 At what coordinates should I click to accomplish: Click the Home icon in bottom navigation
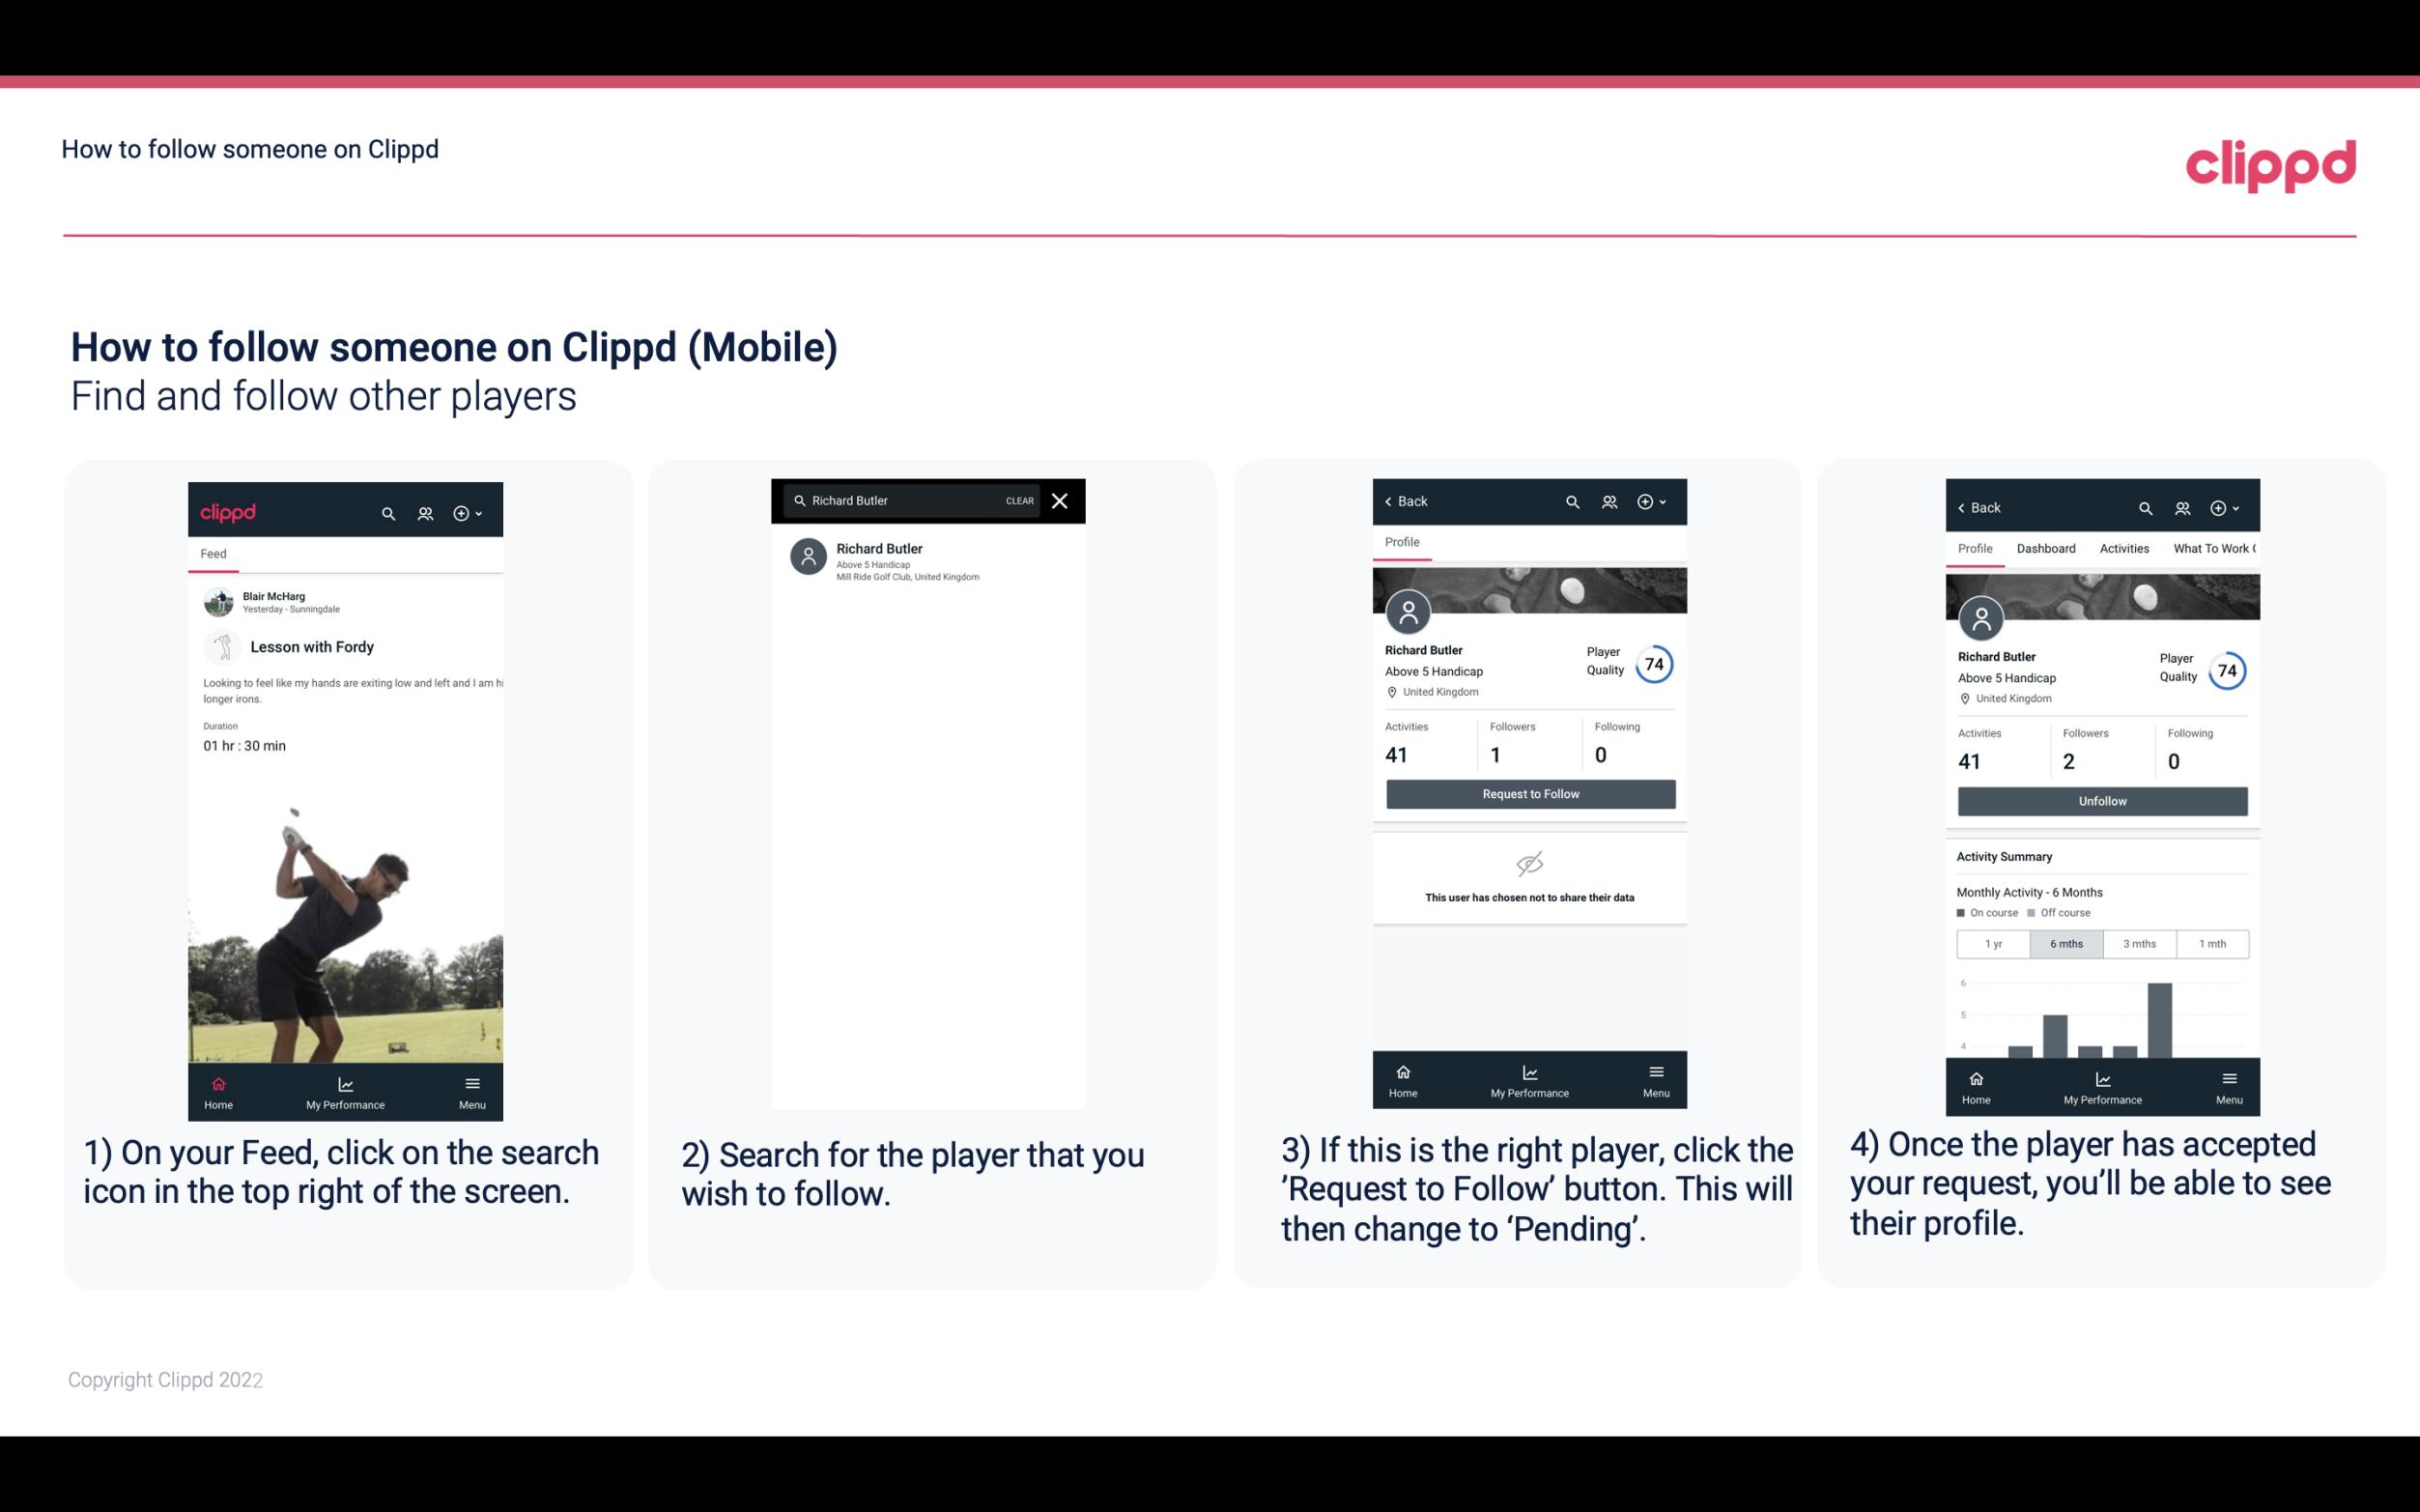tap(217, 1080)
